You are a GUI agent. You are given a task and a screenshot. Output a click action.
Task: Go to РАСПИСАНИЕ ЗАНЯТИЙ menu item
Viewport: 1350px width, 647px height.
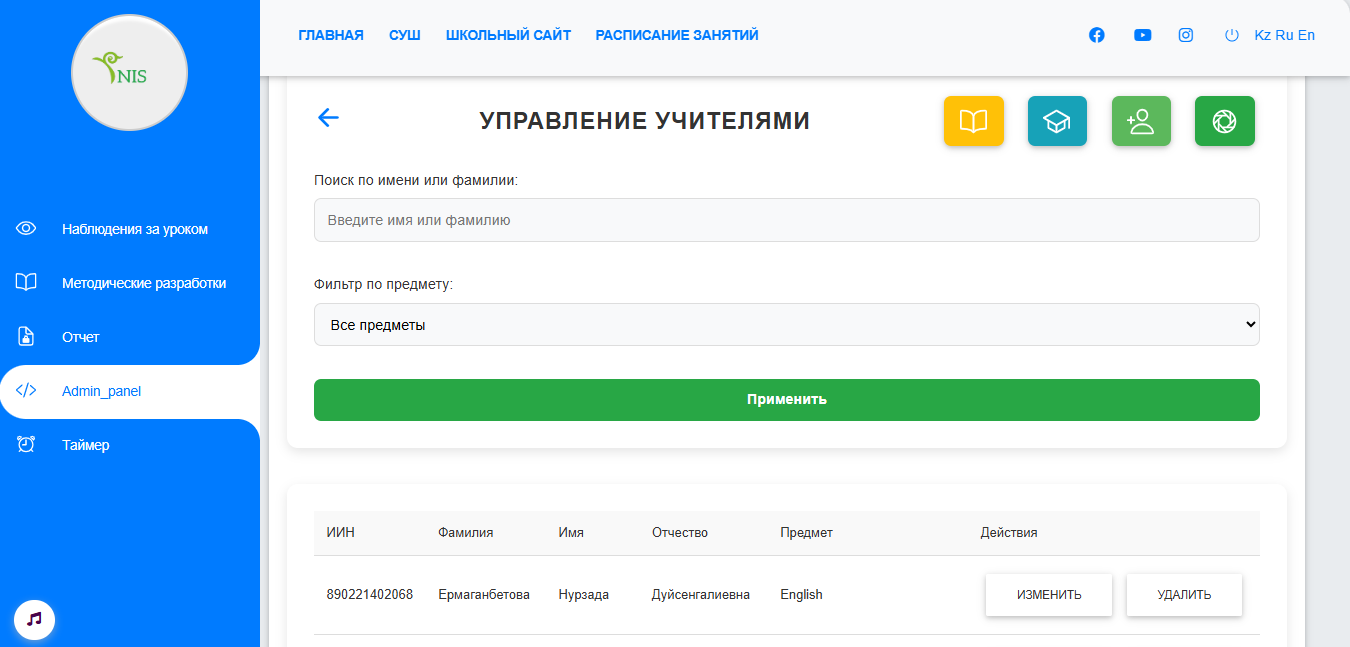pos(677,34)
